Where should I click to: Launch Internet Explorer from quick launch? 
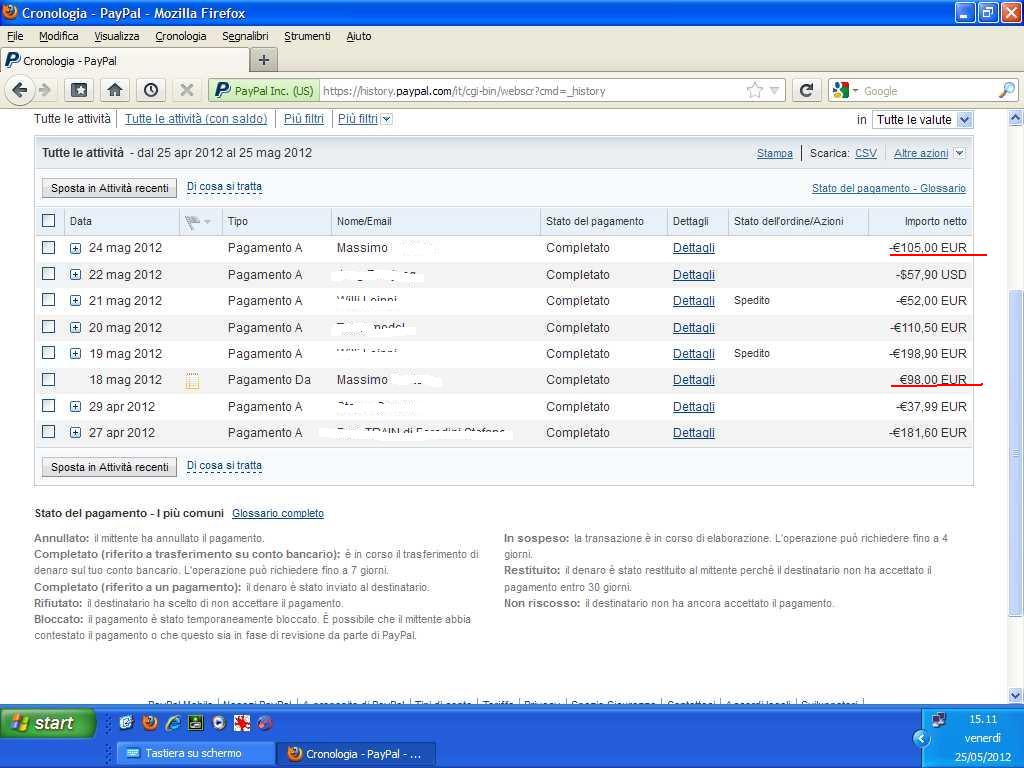172,723
